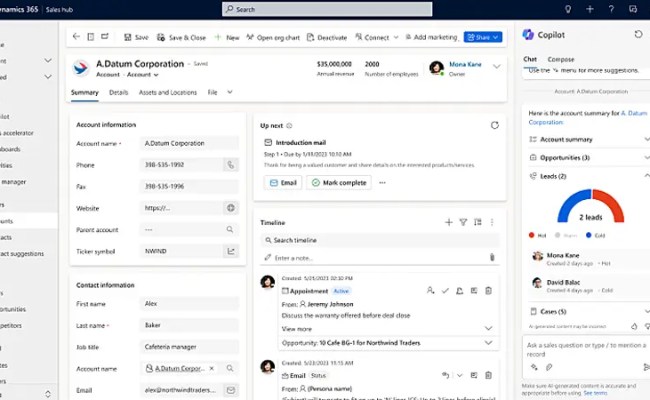
Task: Expand the Opportunity 10 Cafe BG-1 row
Action: tap(488, 343)
